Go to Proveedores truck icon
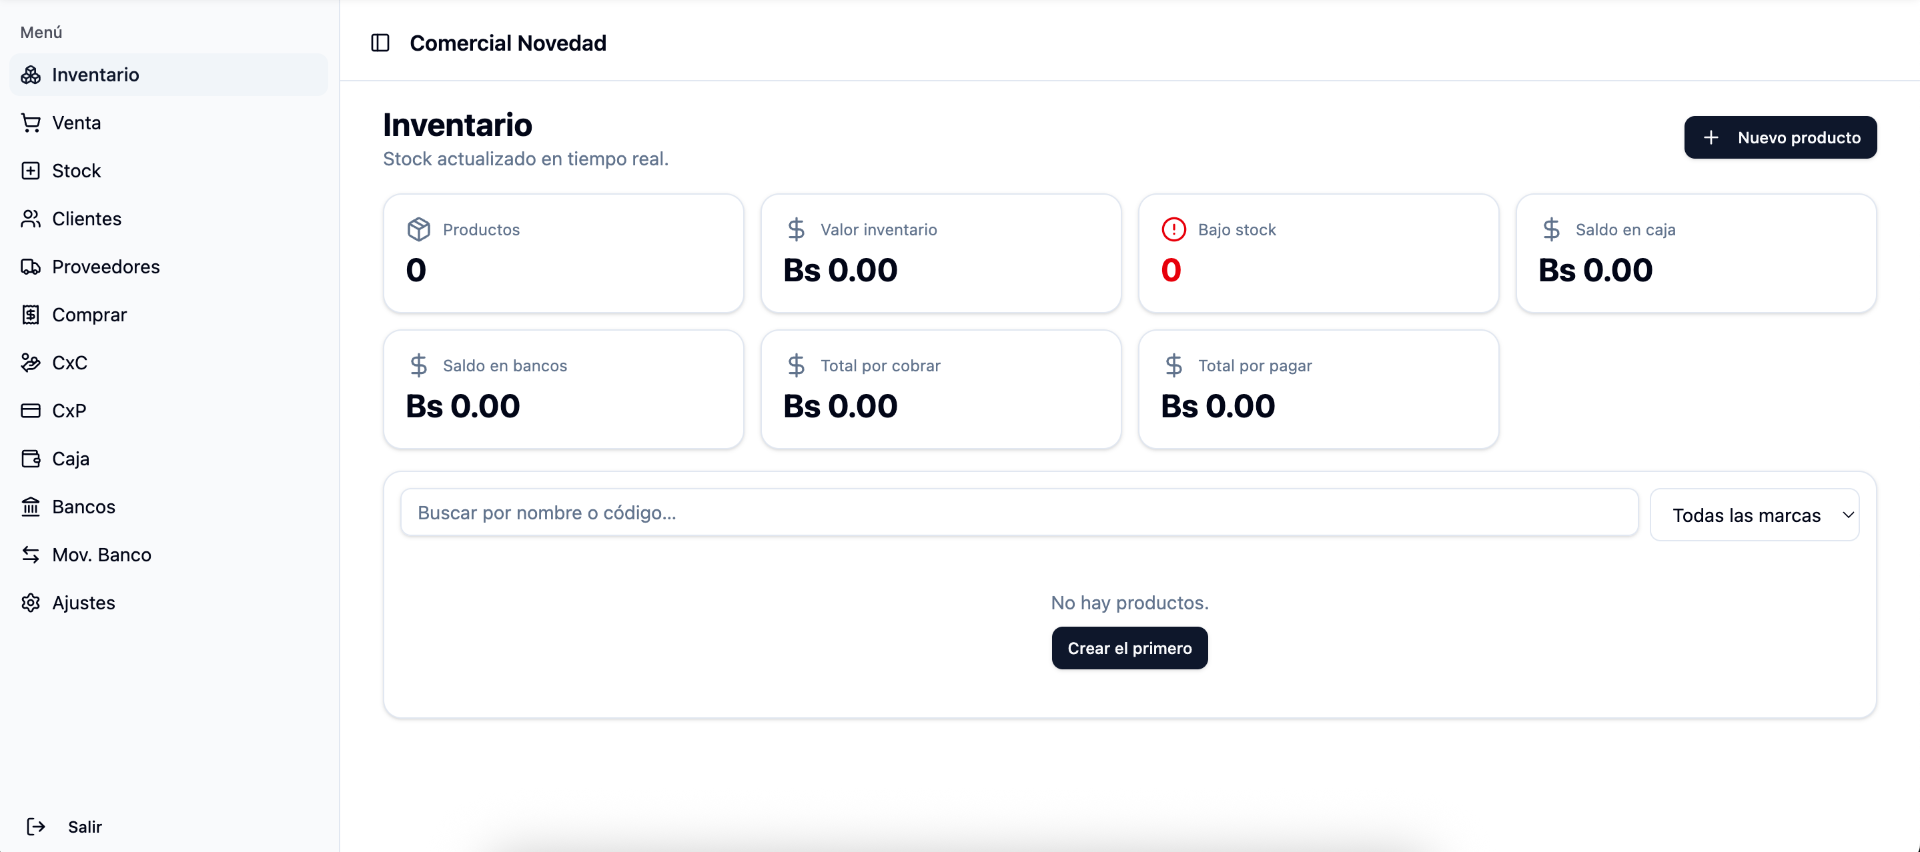Viewport: 1920px width, 852px height. click(x=31, y=267)
